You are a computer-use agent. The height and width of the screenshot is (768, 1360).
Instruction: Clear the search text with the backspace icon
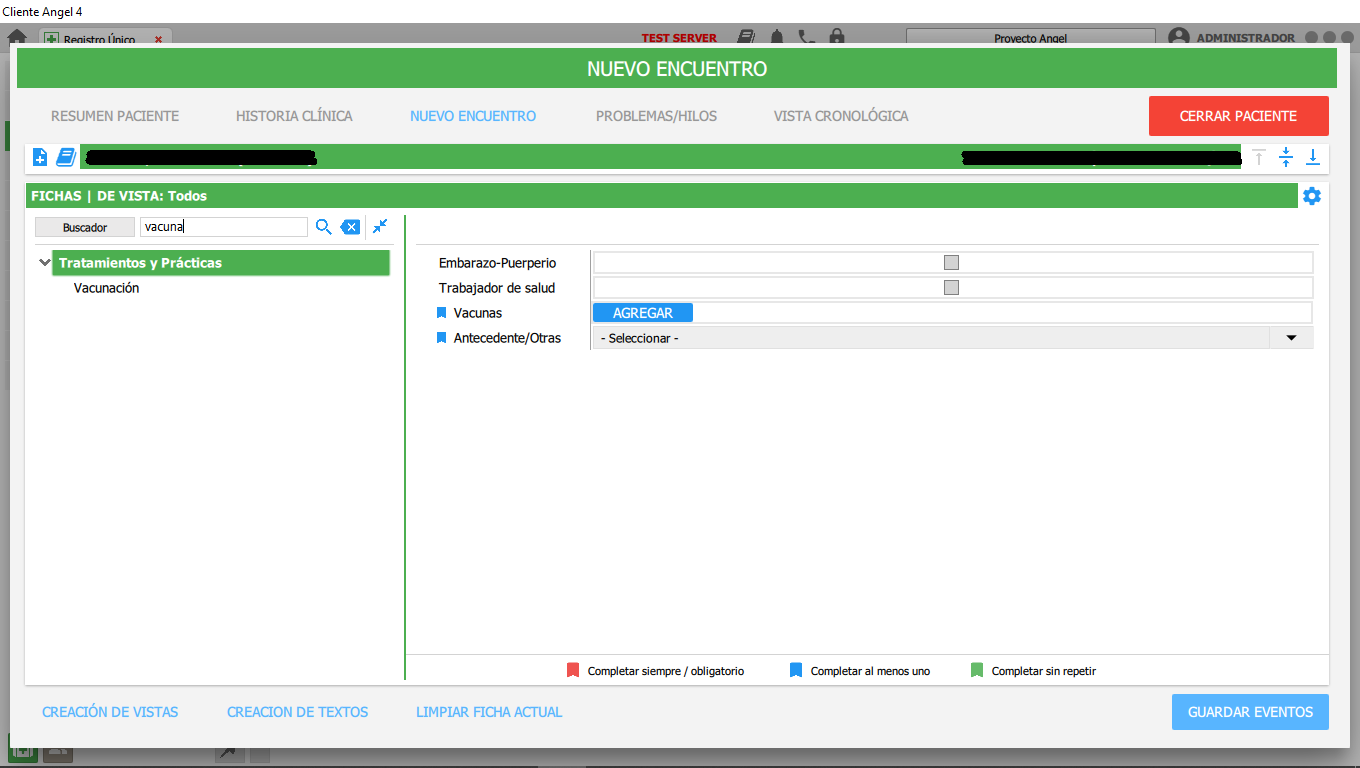tap(350, 227)
